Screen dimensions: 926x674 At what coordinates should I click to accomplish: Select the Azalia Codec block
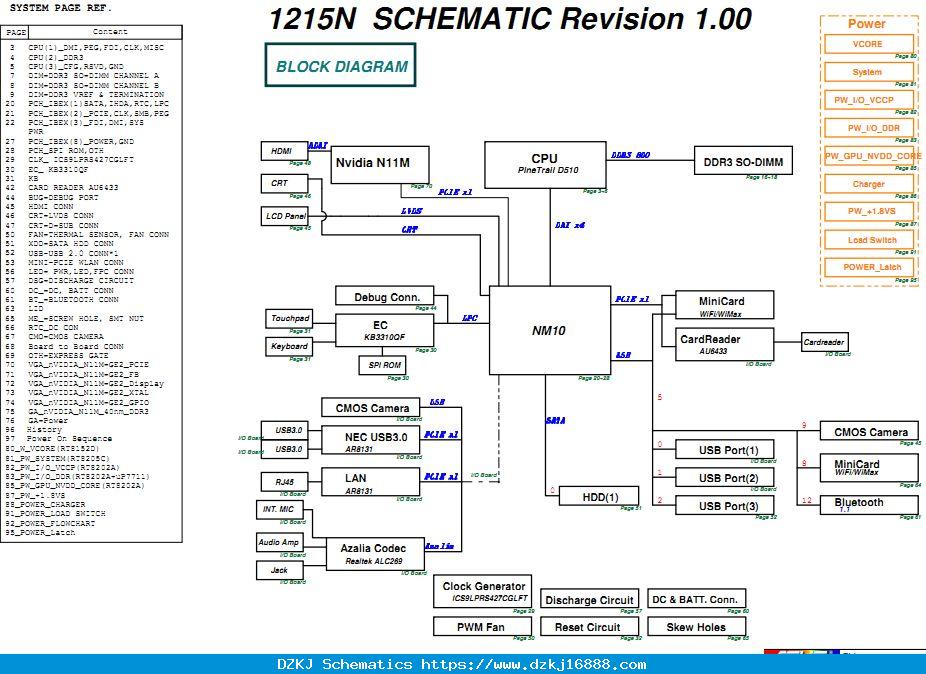point(375,553)
